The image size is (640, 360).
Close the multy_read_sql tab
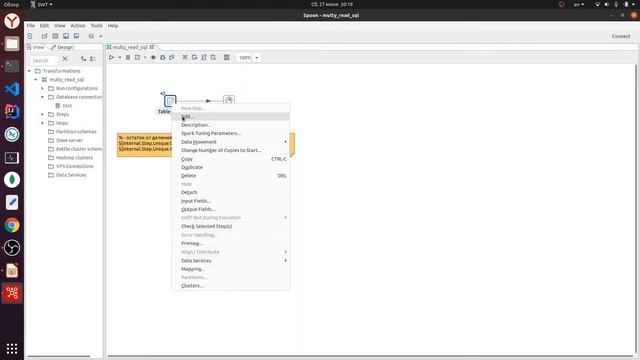click(x=152, y=47)
